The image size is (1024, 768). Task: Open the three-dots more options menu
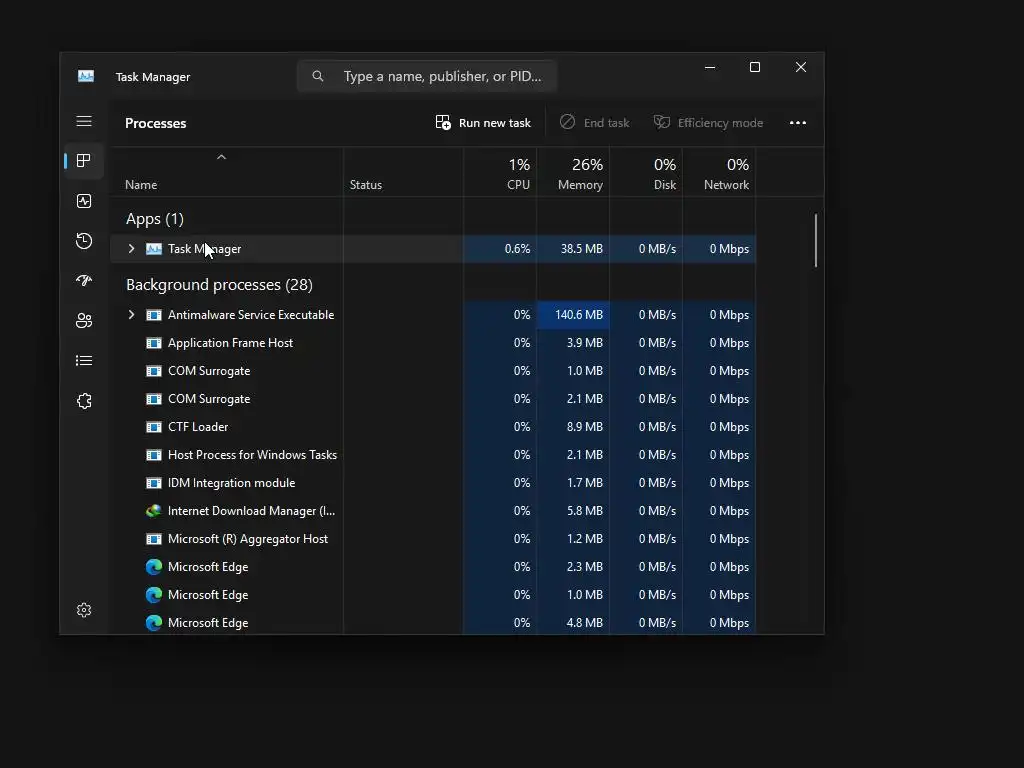[x=797, y=123]
